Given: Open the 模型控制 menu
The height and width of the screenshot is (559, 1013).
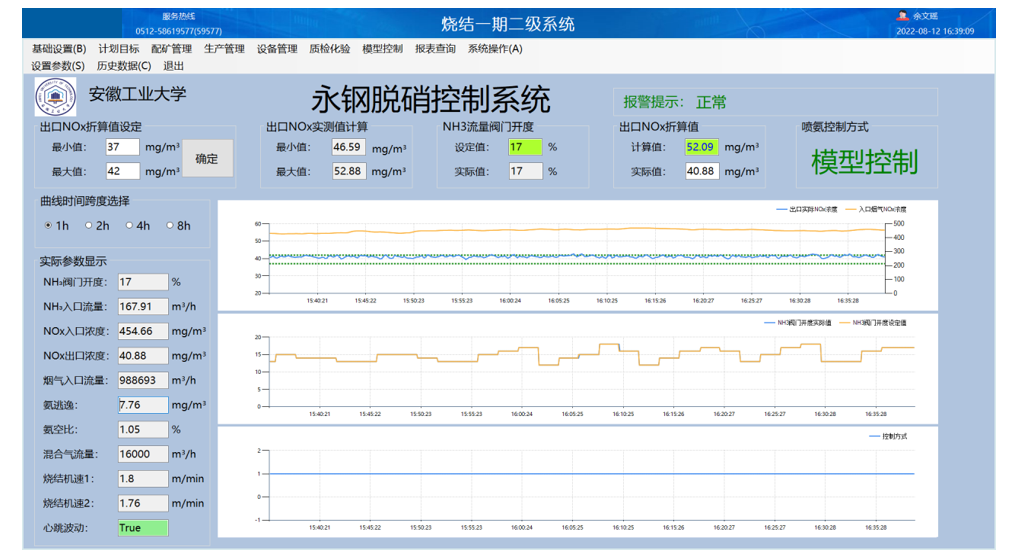Looking at the screenshot, I should click(x=382, y=48).
